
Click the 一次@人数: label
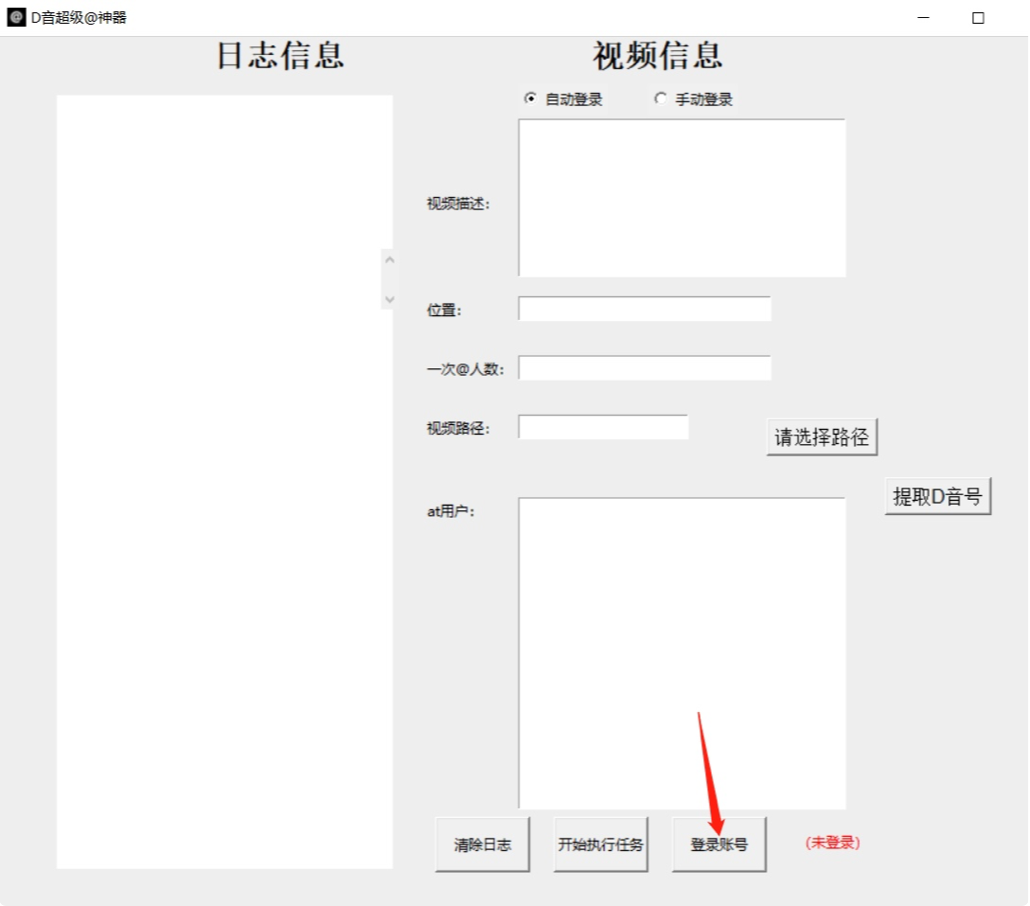[x=465, y=369]
